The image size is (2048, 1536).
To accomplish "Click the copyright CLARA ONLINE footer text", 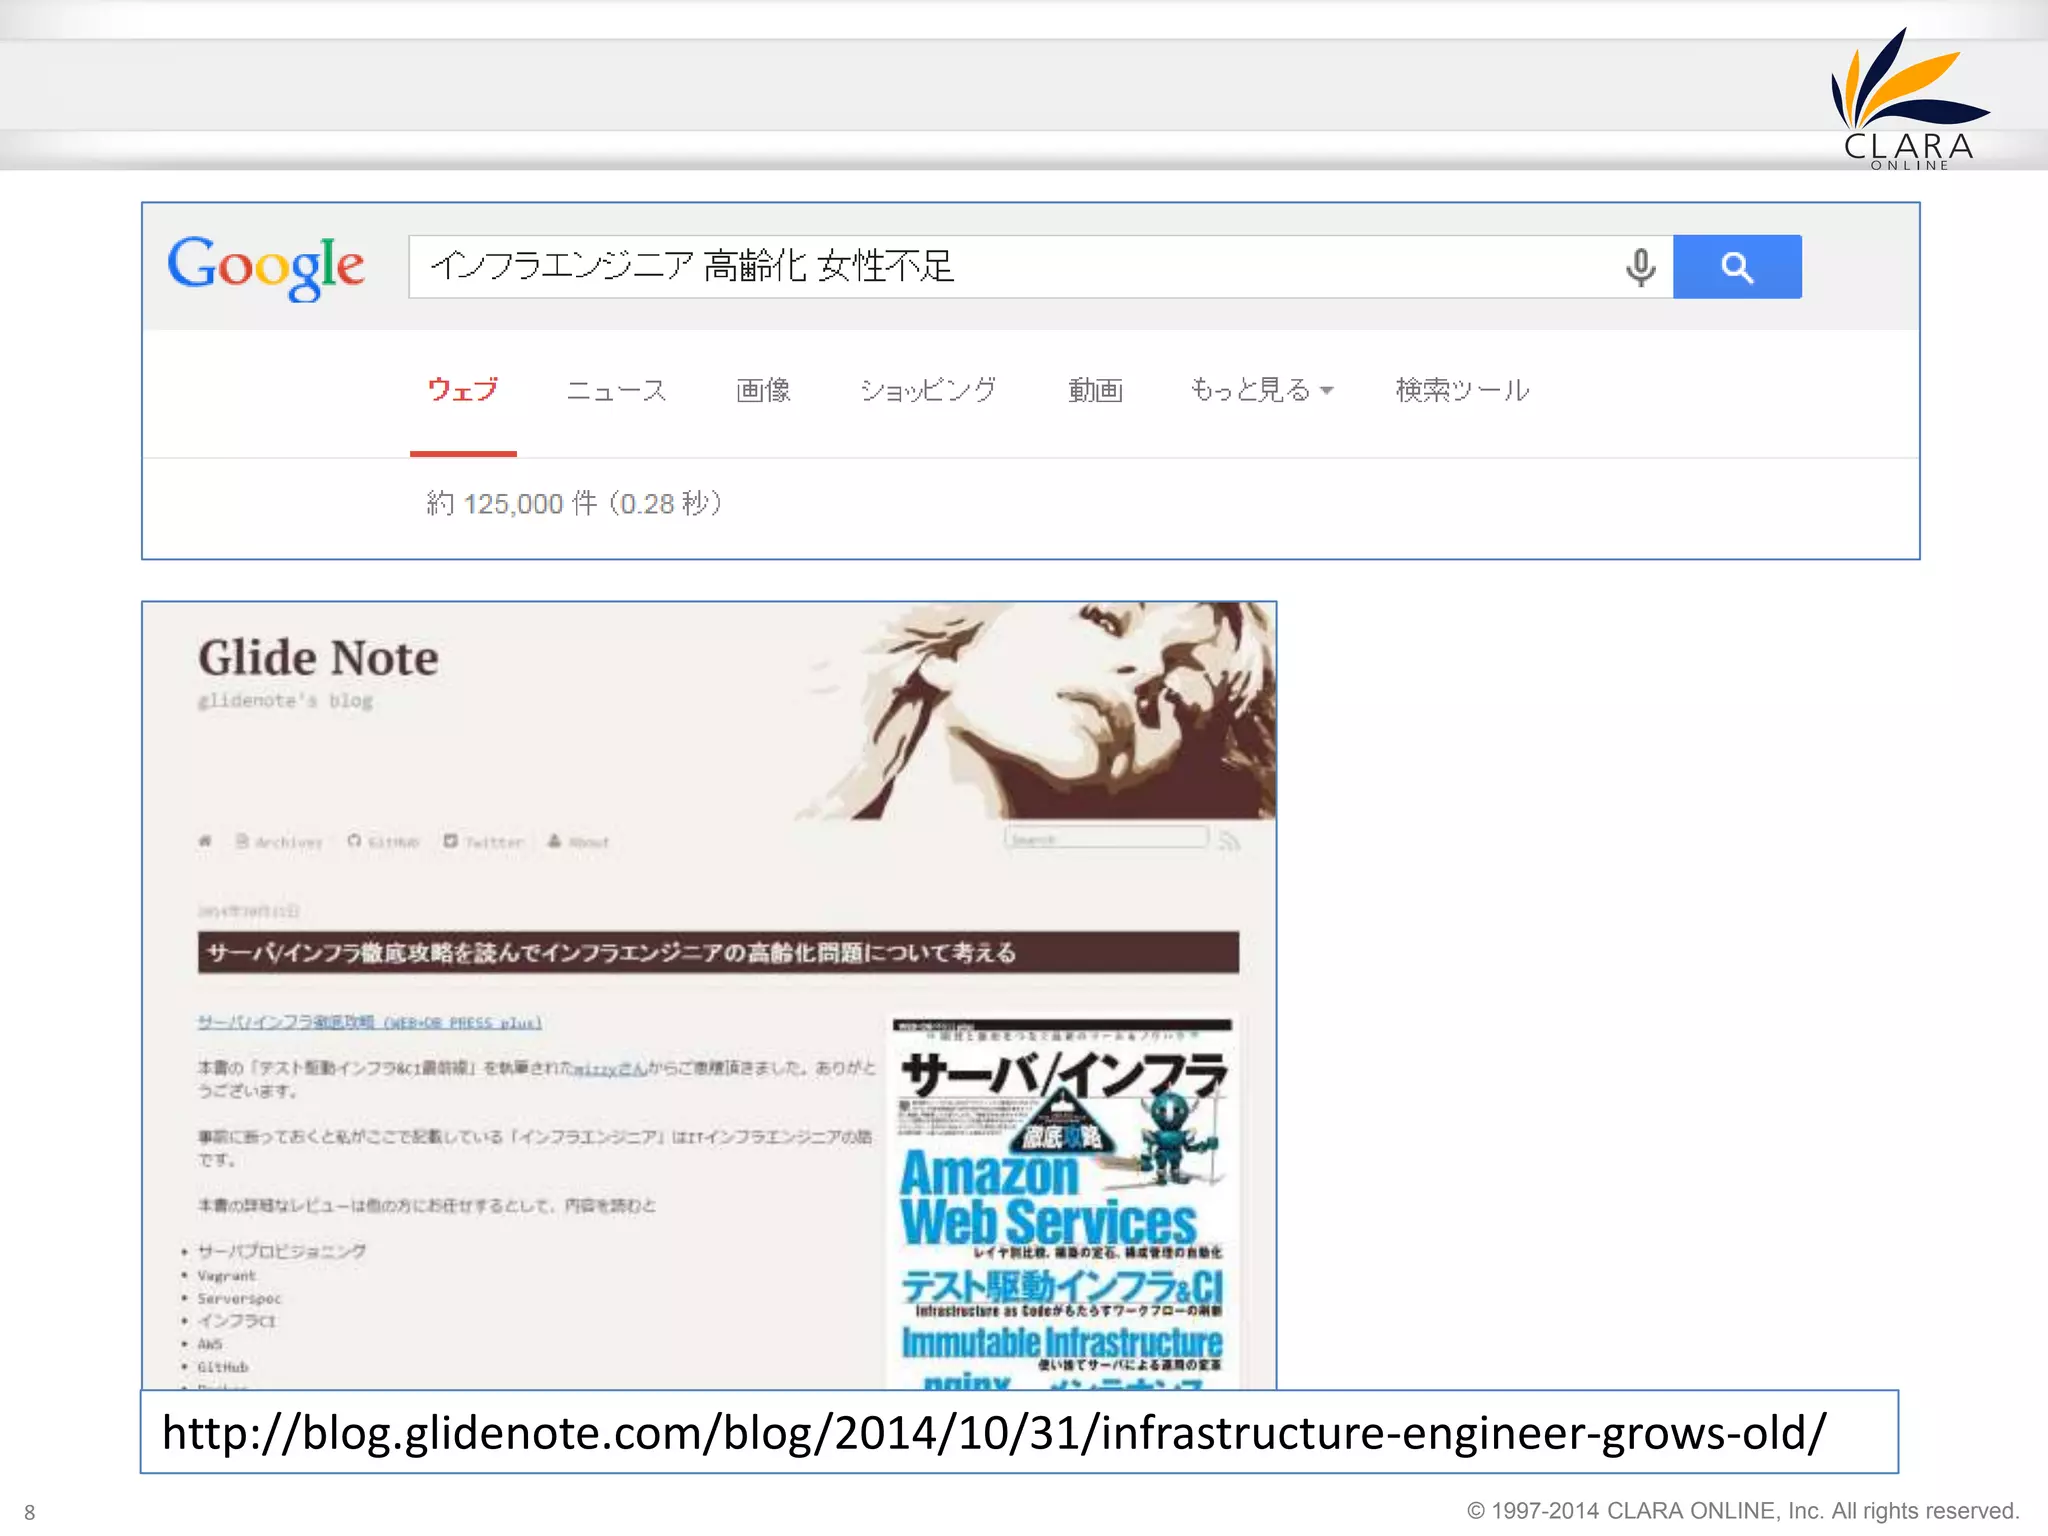I will [x=1743, y=1510].
